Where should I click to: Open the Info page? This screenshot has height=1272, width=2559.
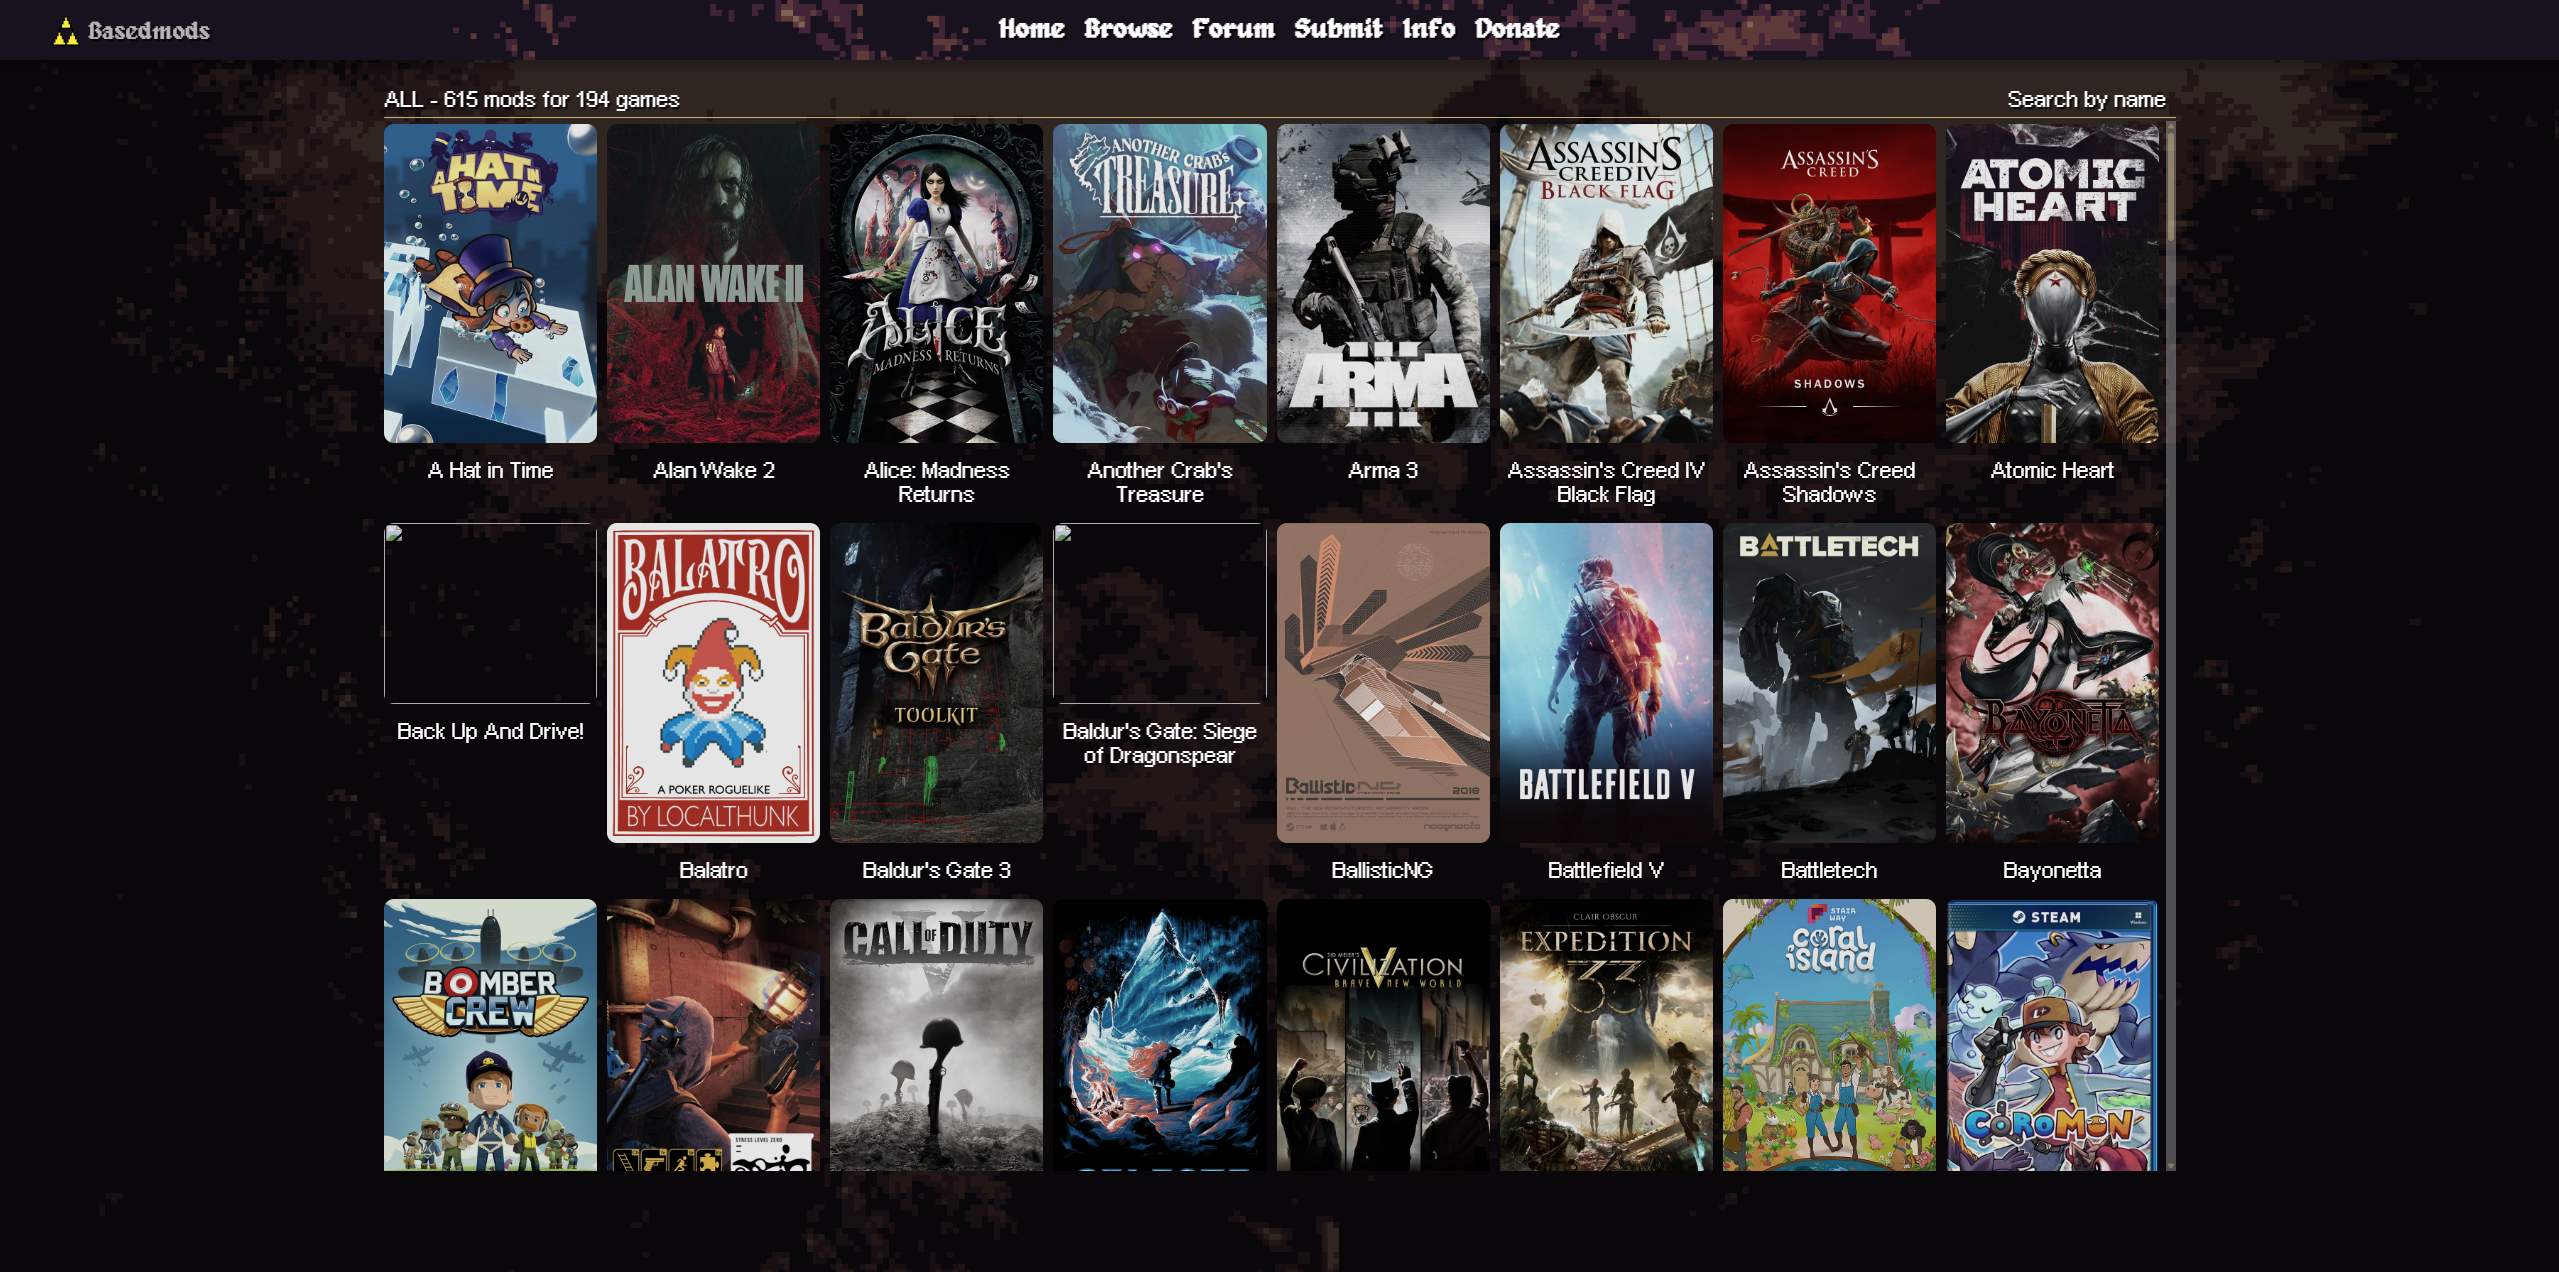[x=1428, y=29]
